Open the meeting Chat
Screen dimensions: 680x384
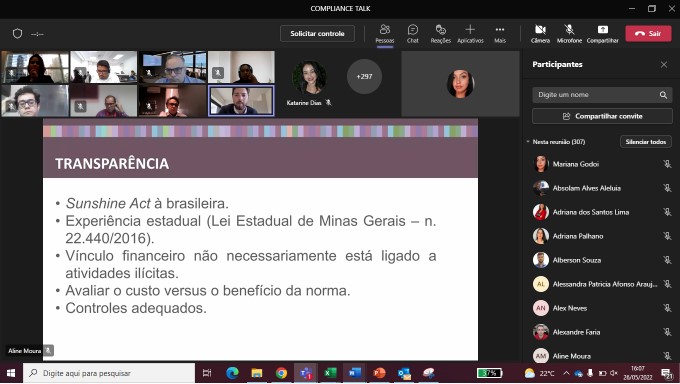pos(413,34)
